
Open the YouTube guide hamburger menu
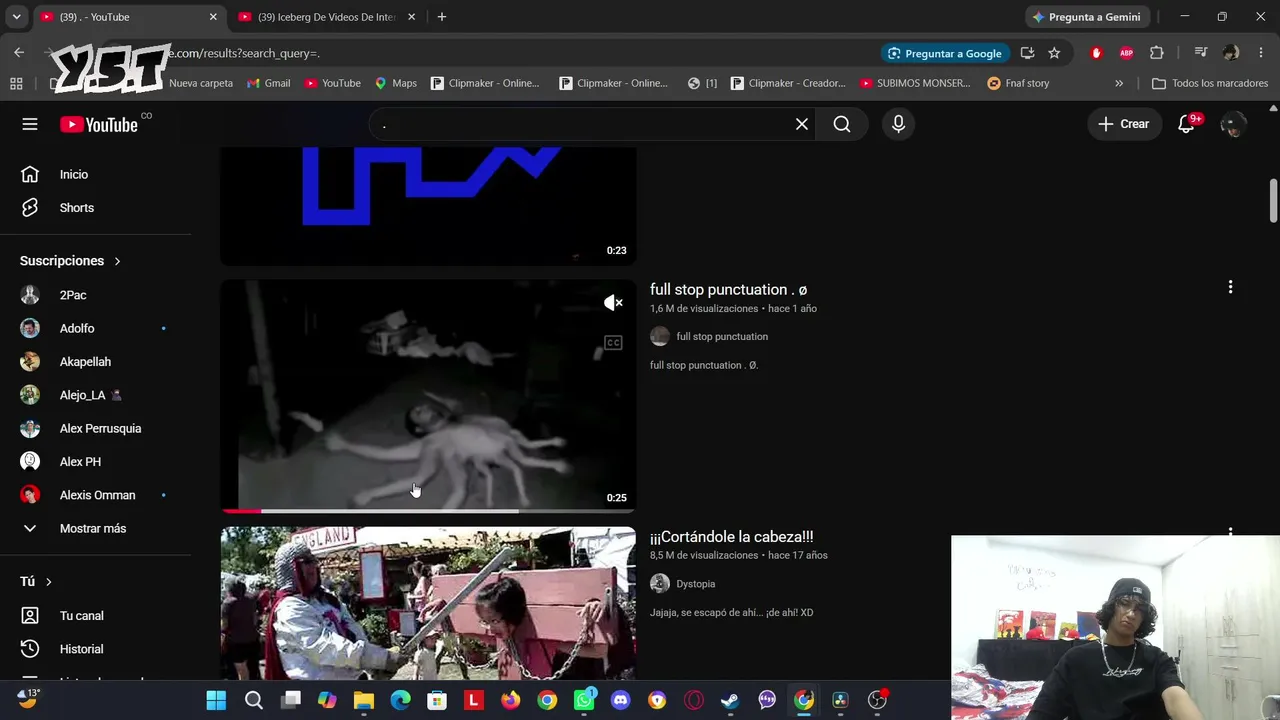30,124
